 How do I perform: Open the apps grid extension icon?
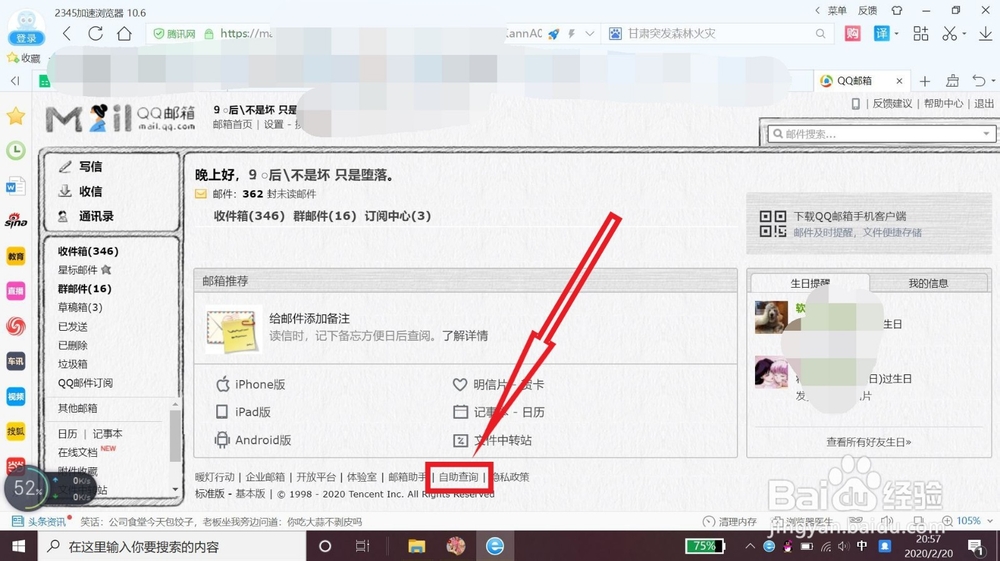920,34
